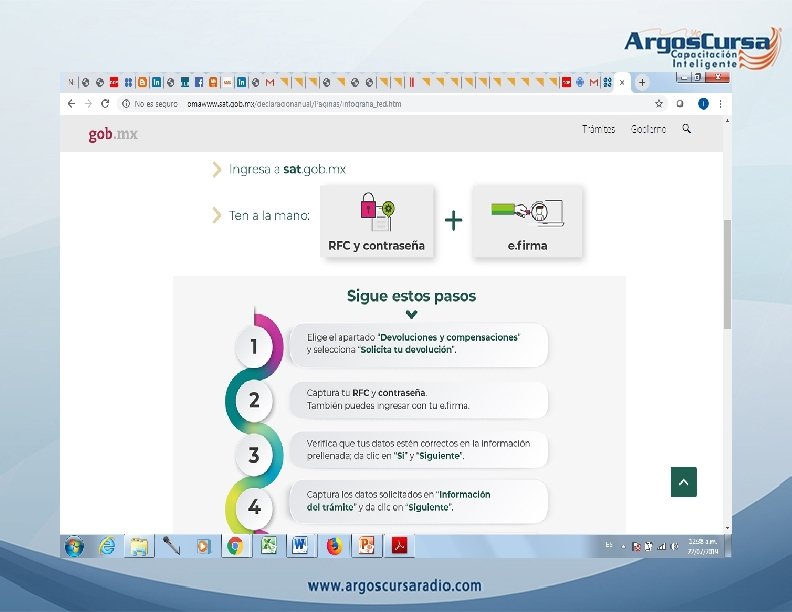Open the Chrome three-dot menu

720,104
